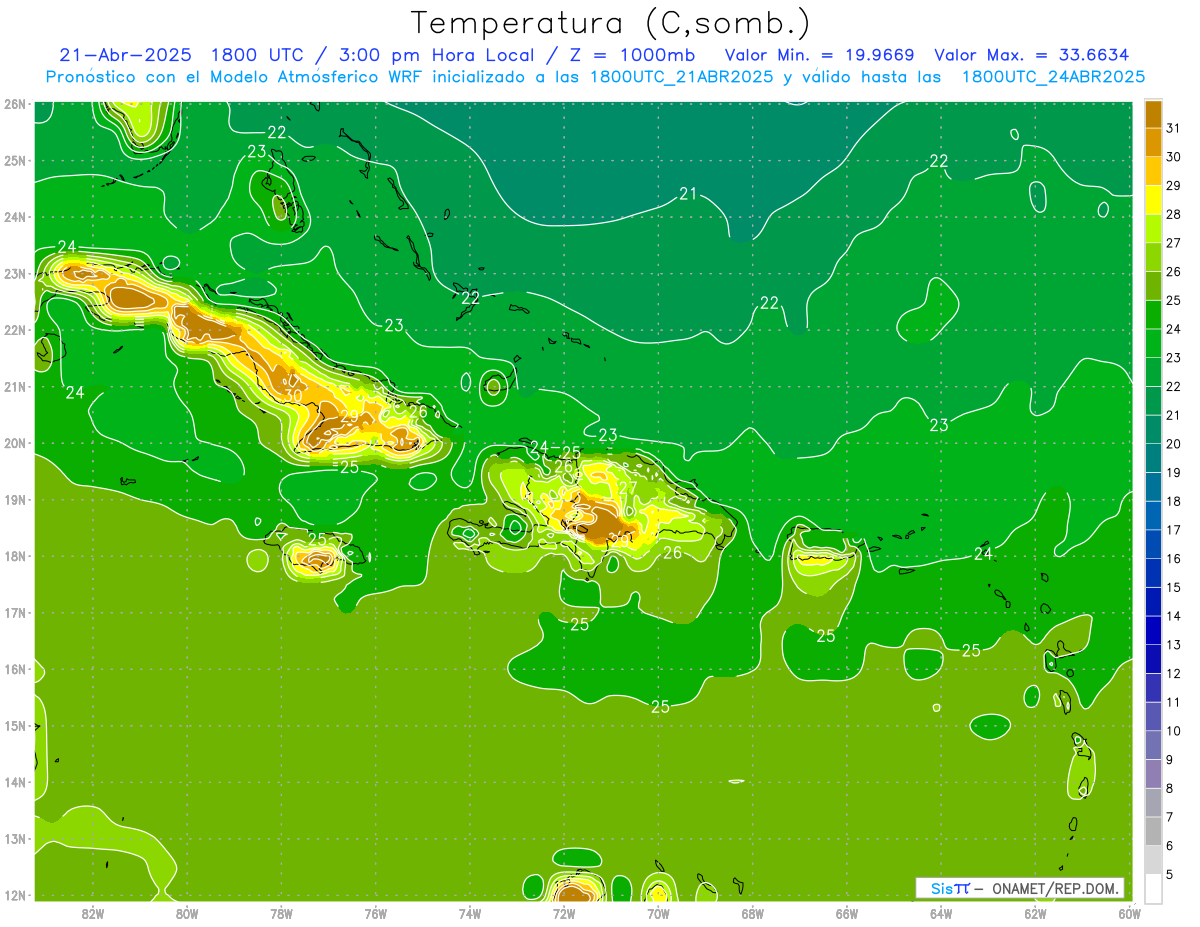
Task: Pick the orange swatch between legend 30 and 31
Action: pos(1153,142)
